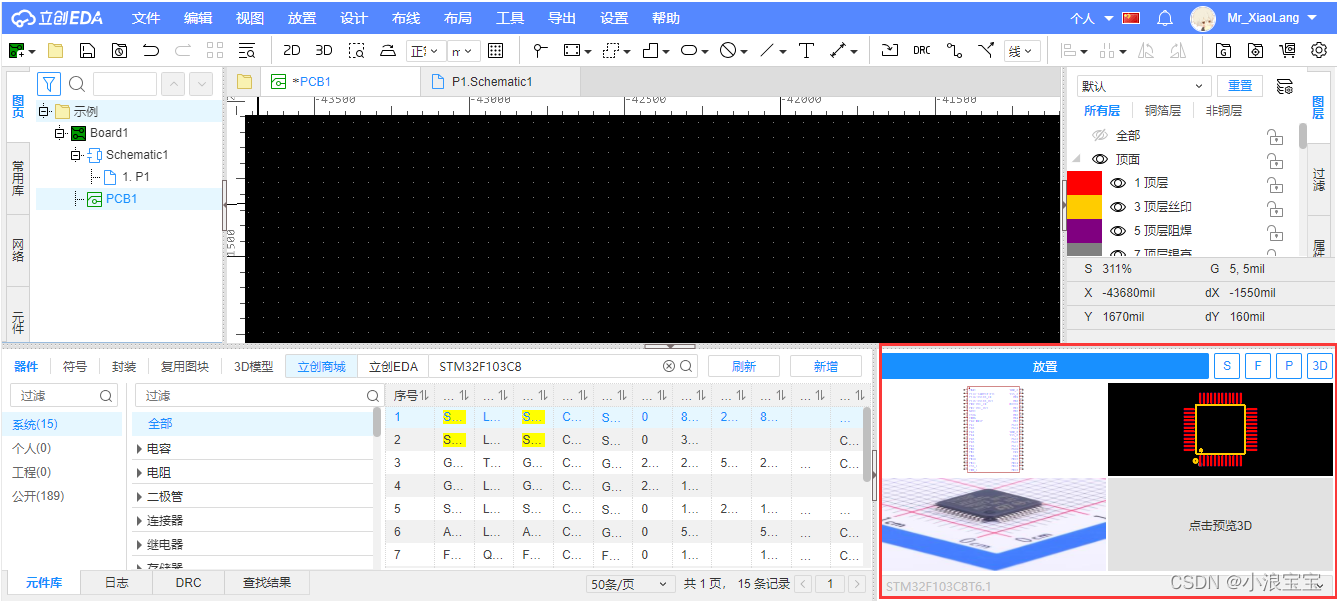The width and height of the screenshot is (1337, 601).
Task: Switch to the P1.Schematic1 tab
Action: point(491,82)
